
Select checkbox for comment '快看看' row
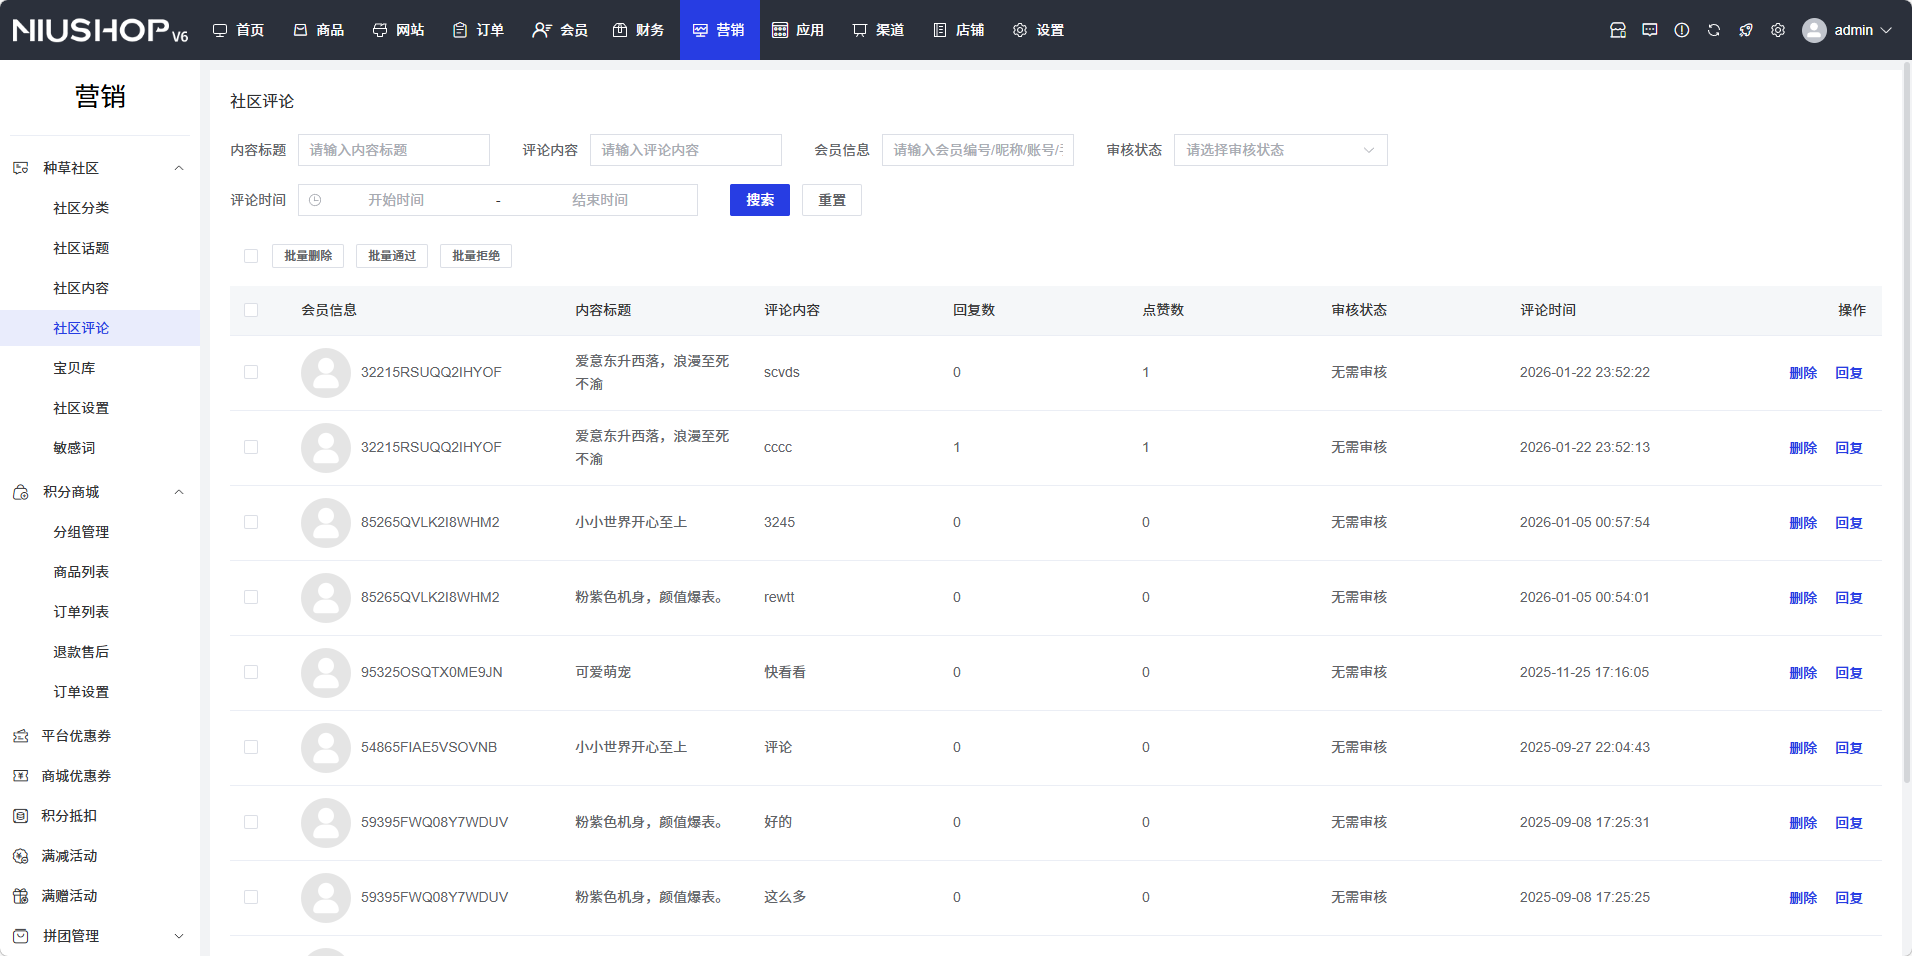(251, 672)
